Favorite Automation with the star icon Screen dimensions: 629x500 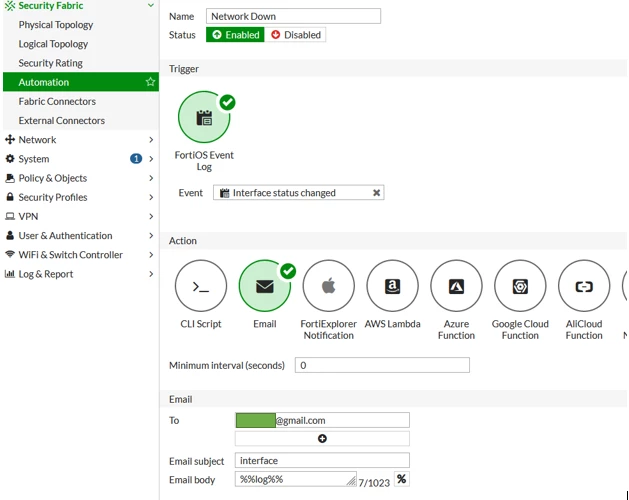[x=150, y=82]
